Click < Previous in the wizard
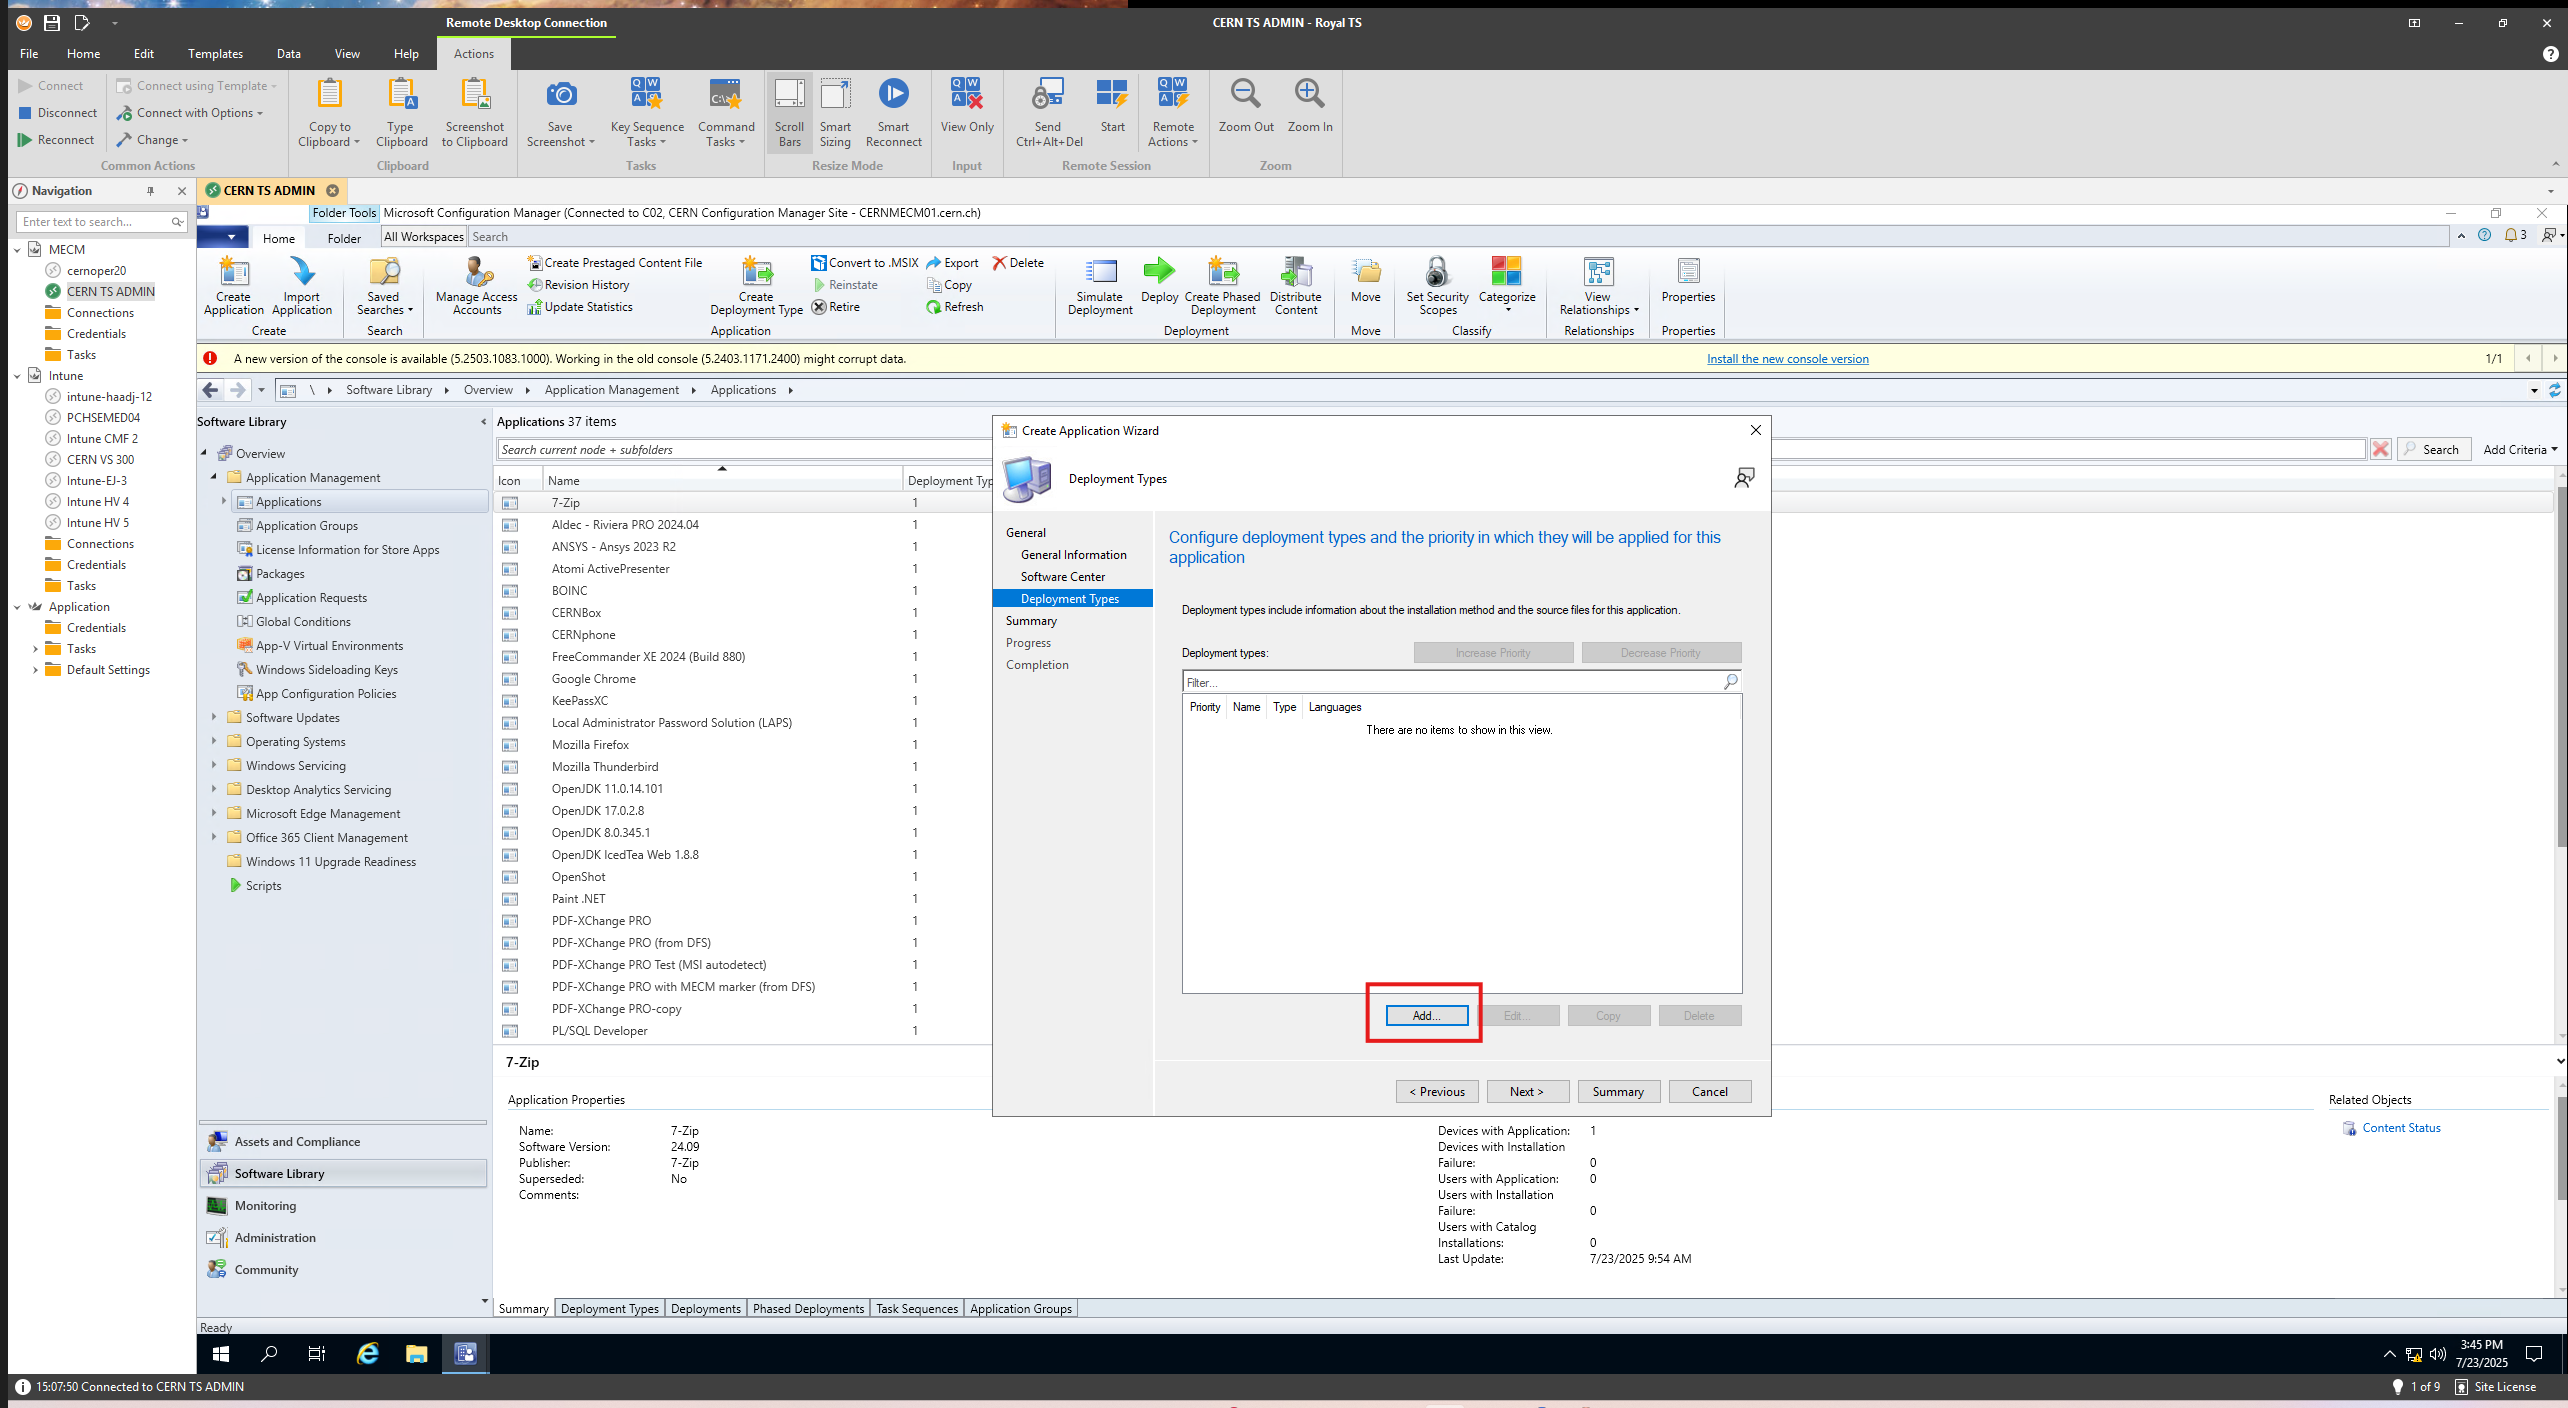Screen dimensions: 2568x1408 click(x=1437, y=1092)
